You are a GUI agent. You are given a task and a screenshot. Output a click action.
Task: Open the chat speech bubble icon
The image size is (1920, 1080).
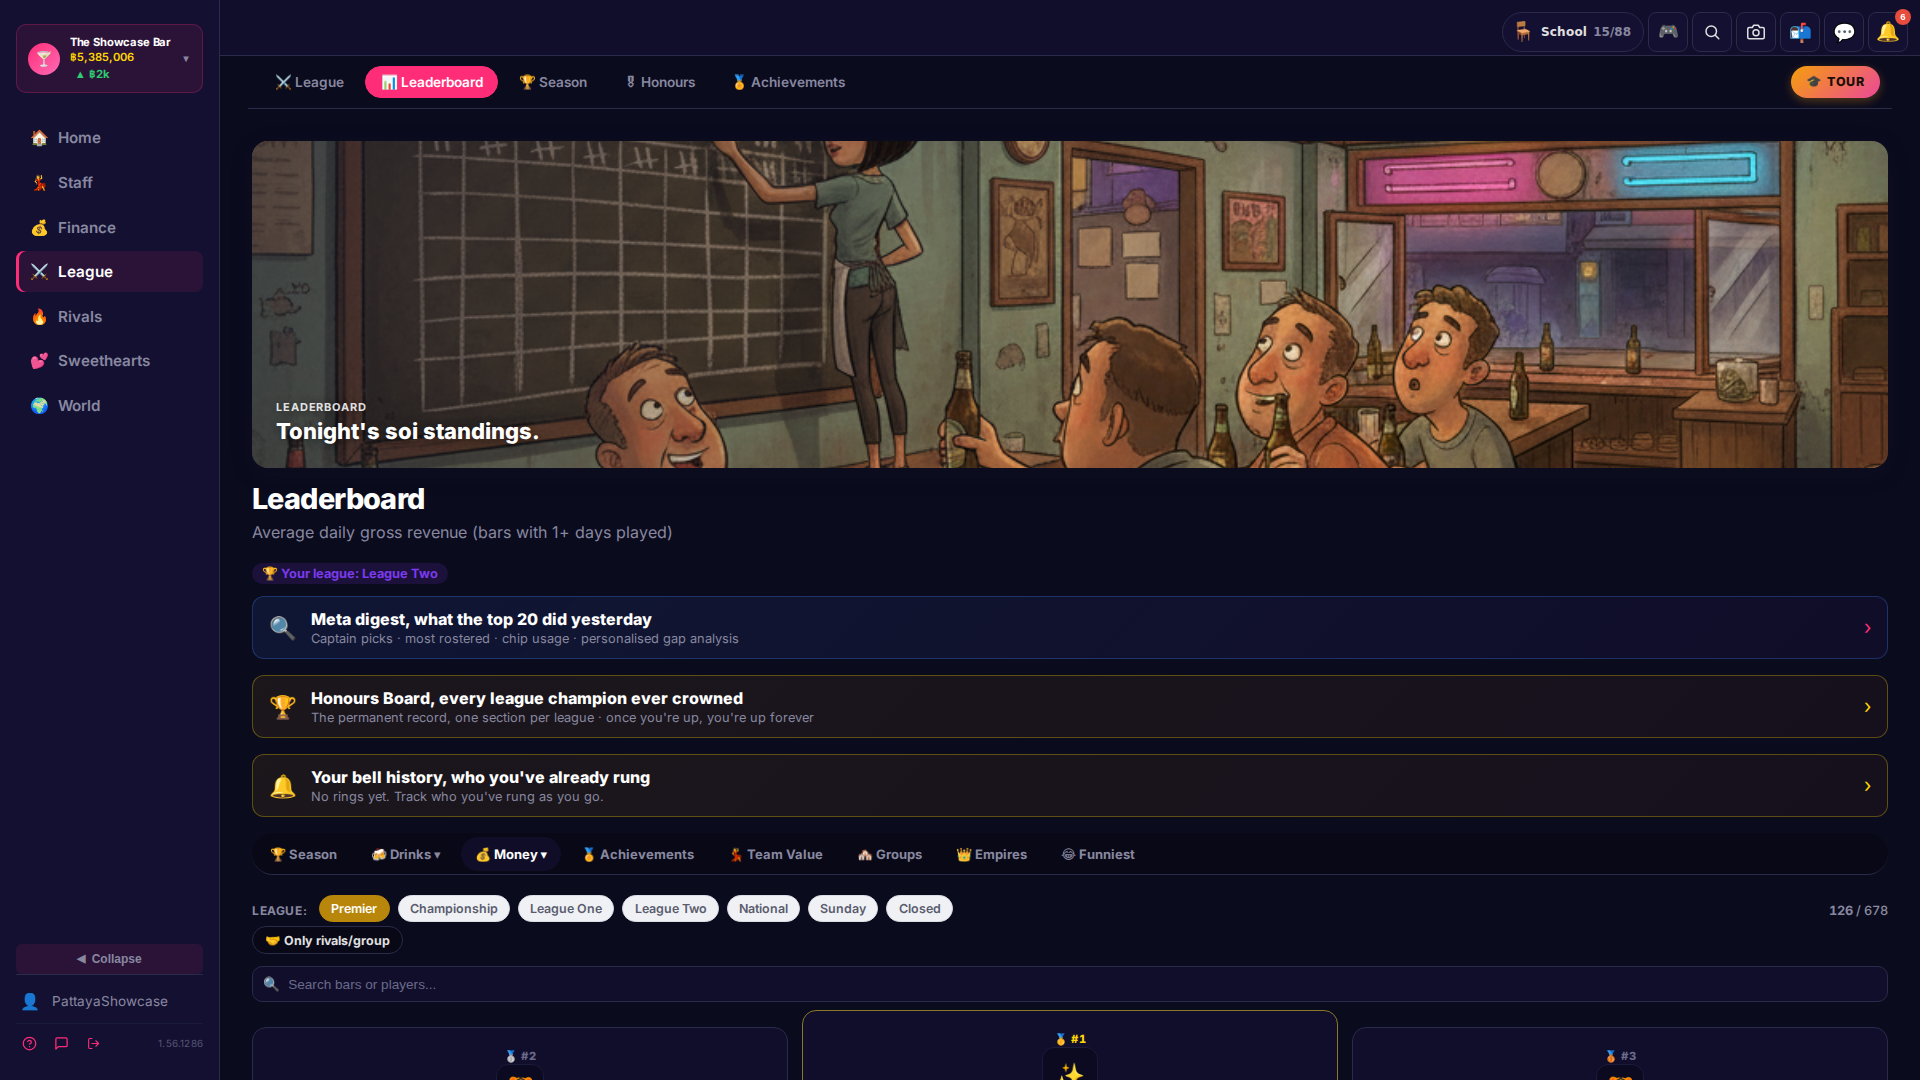click(1844, 32)
